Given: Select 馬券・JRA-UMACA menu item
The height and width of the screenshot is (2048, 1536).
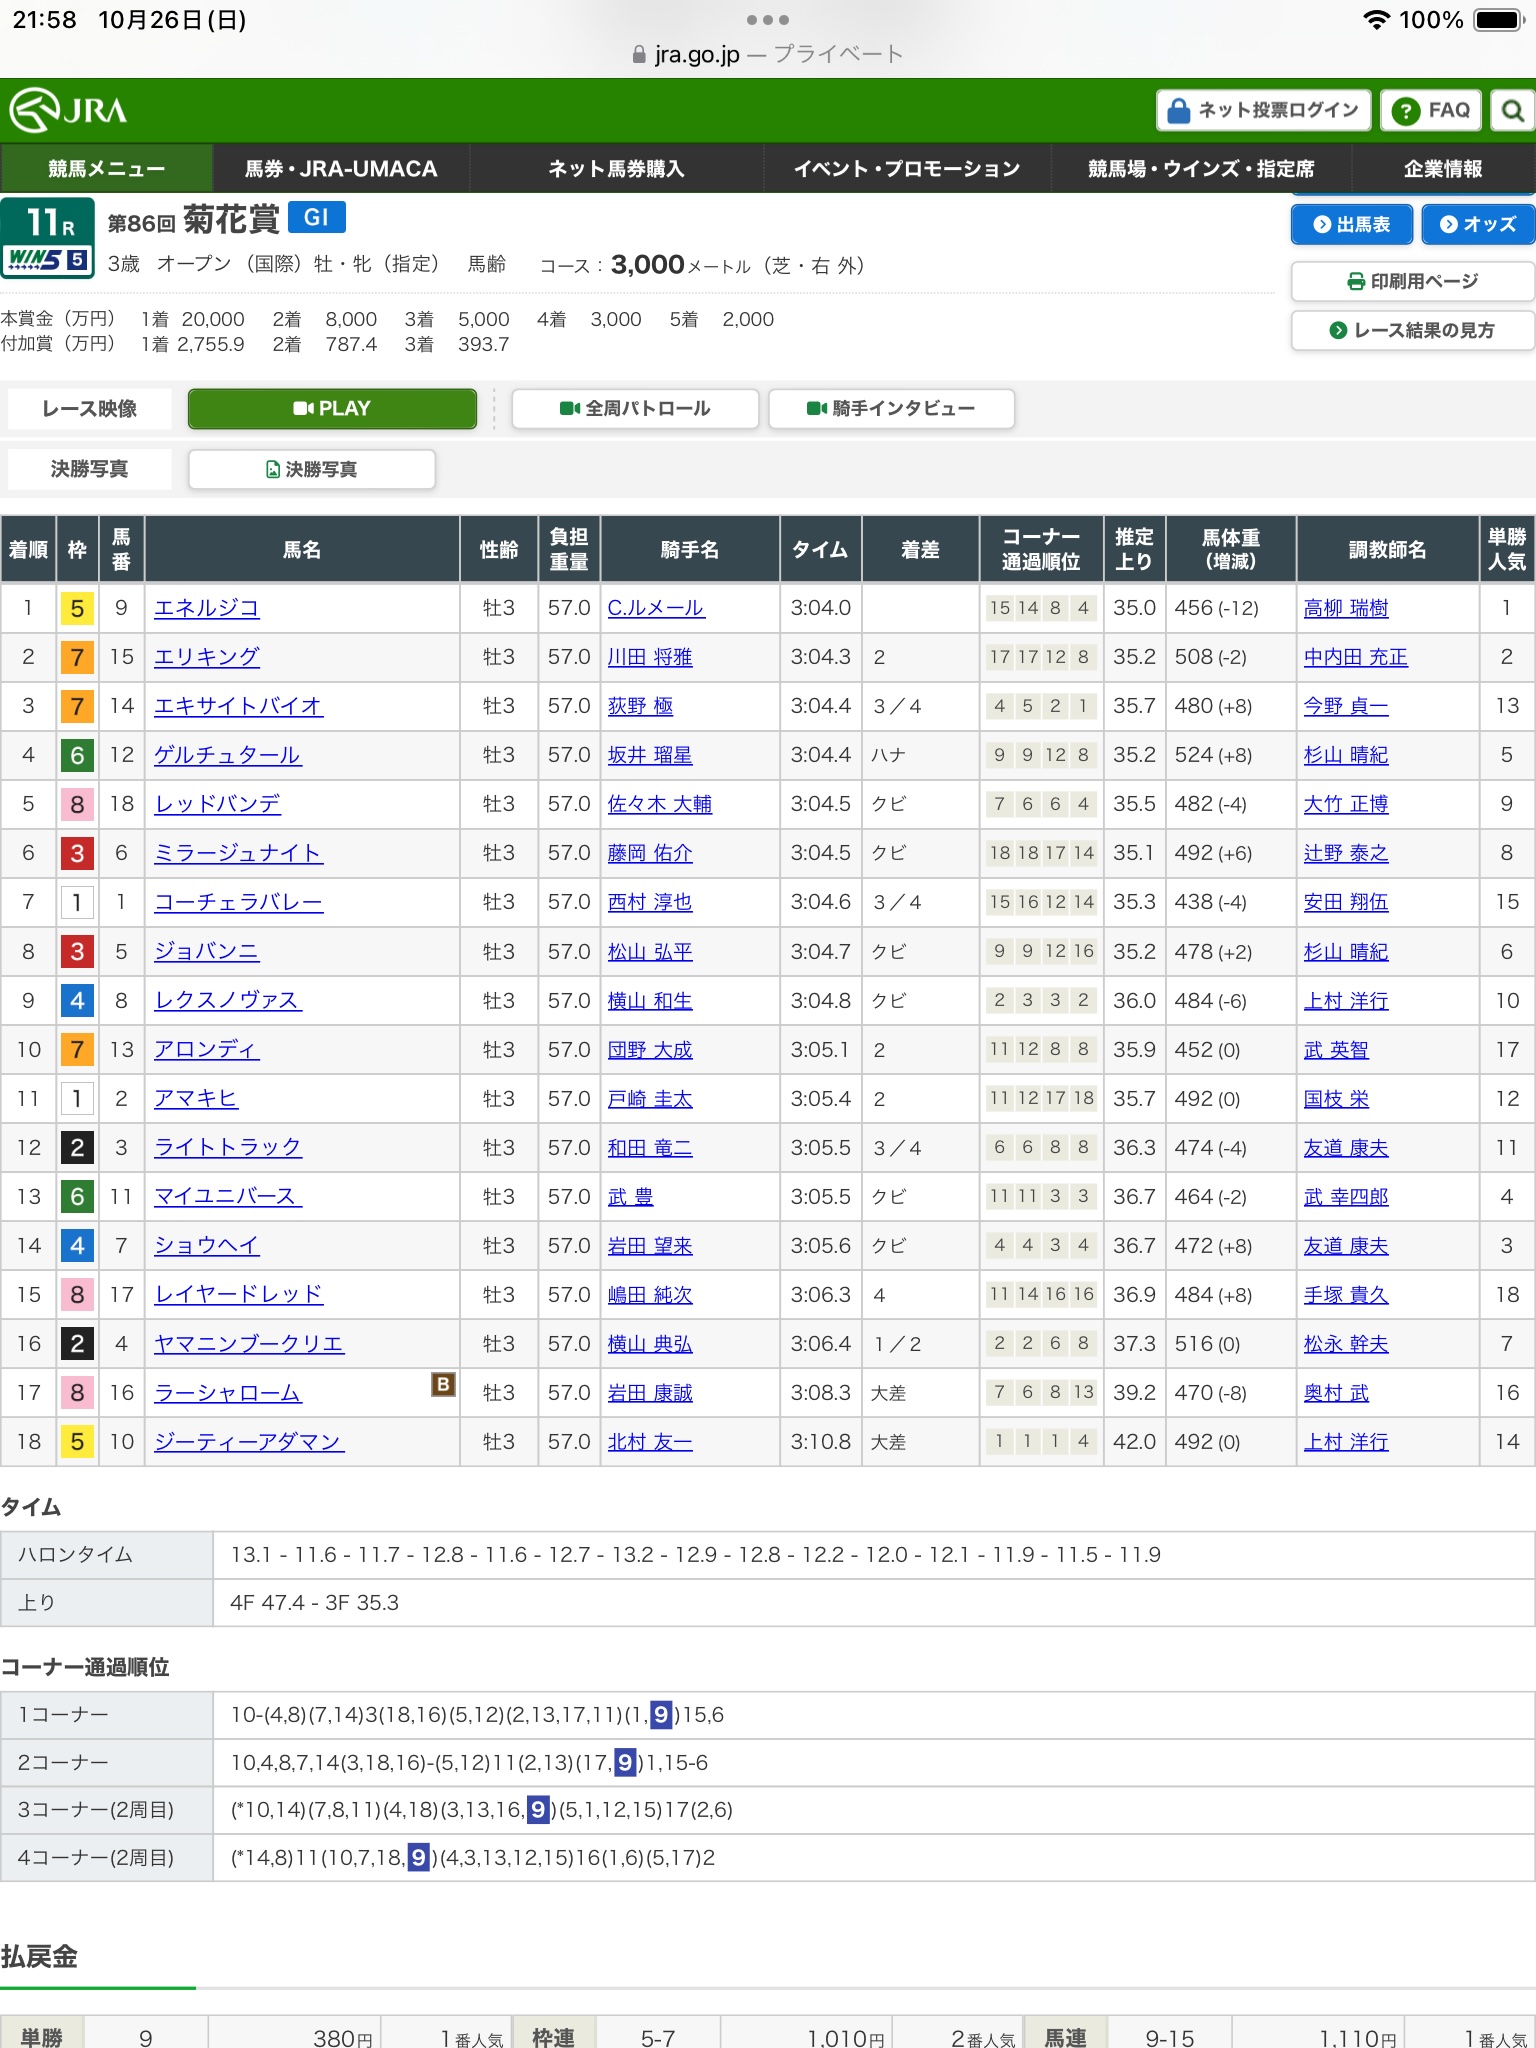Looking at the screenshot, I should [341, 168].
